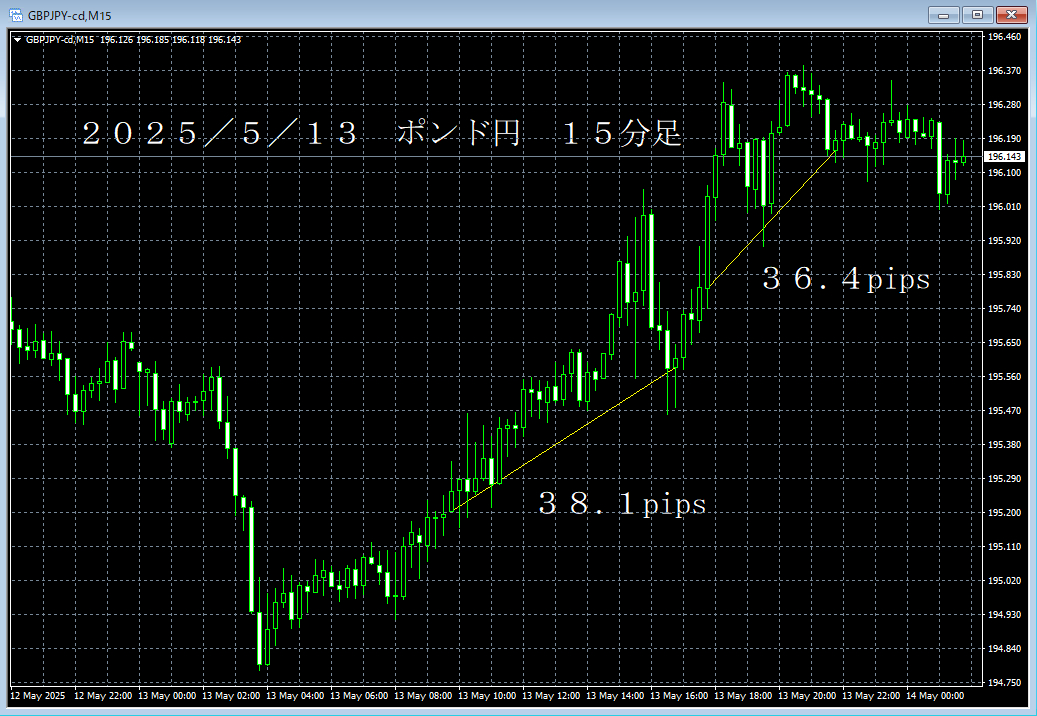Click the 38.1pips text annotation
This screenshot has height=716, width=1037.
[x=620, y=505]
